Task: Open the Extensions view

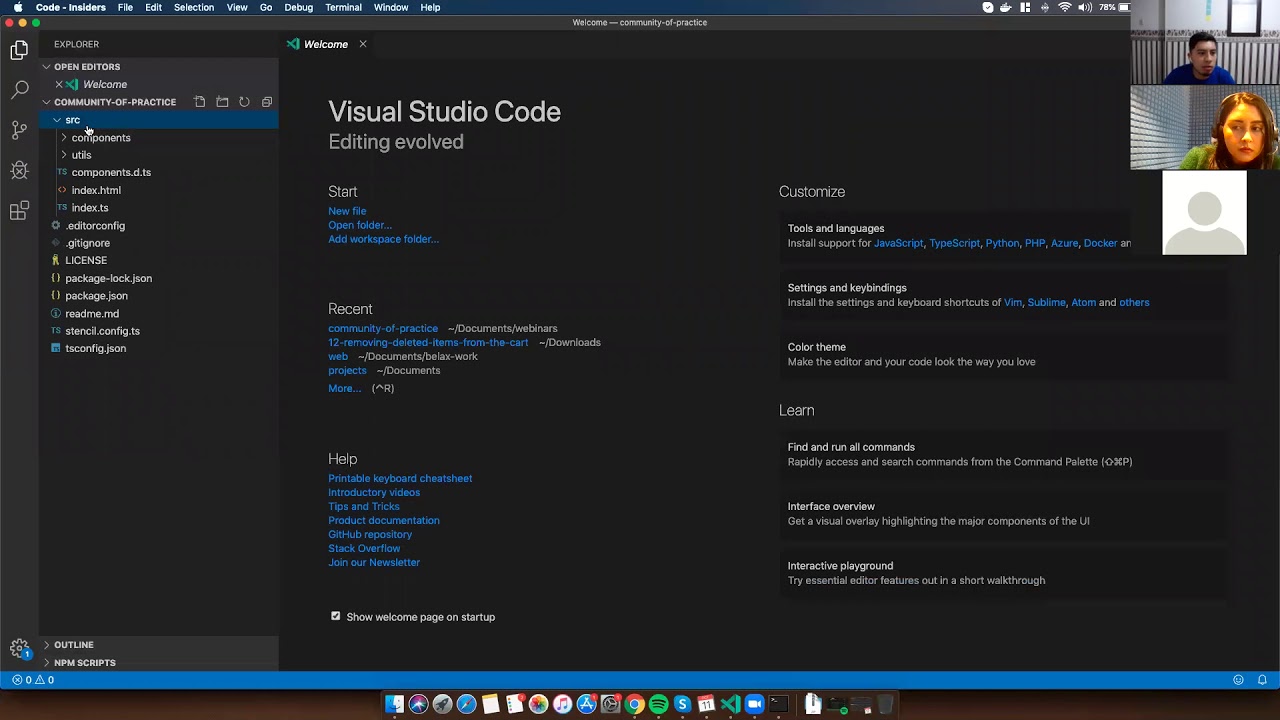Action: 19,211
